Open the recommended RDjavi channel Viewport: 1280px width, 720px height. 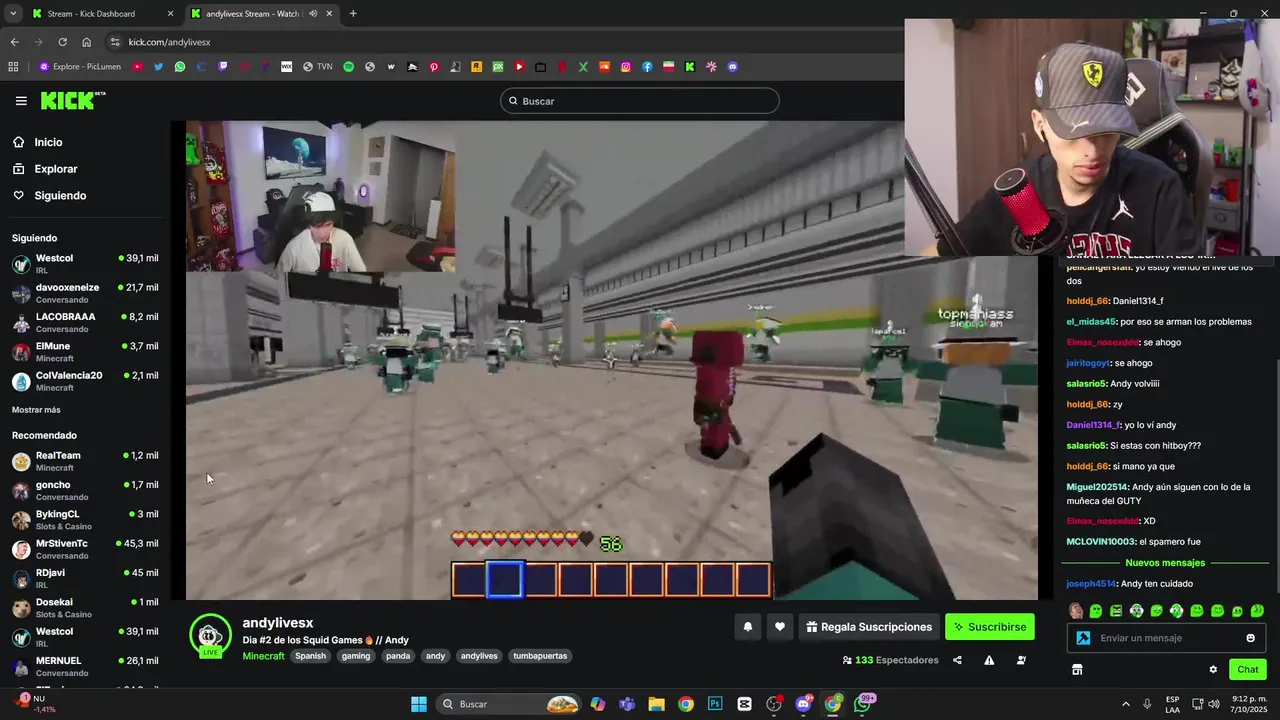[x=85, y=578]
